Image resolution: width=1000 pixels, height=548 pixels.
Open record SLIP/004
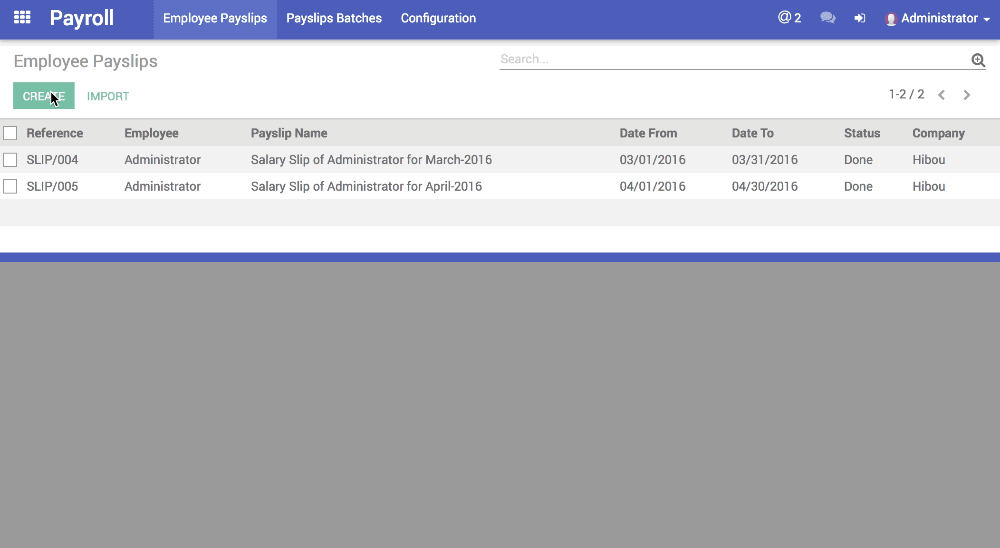pos(52,160)
